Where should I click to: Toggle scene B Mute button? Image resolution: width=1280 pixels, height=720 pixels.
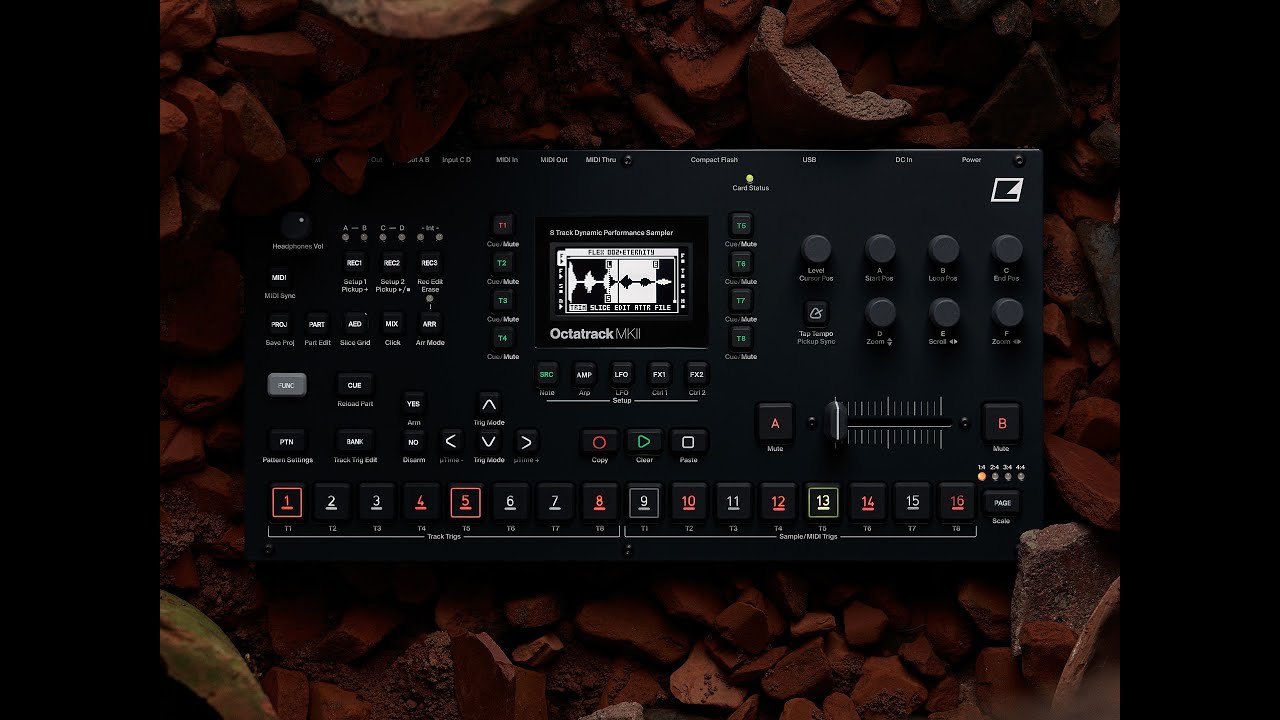1002,423
